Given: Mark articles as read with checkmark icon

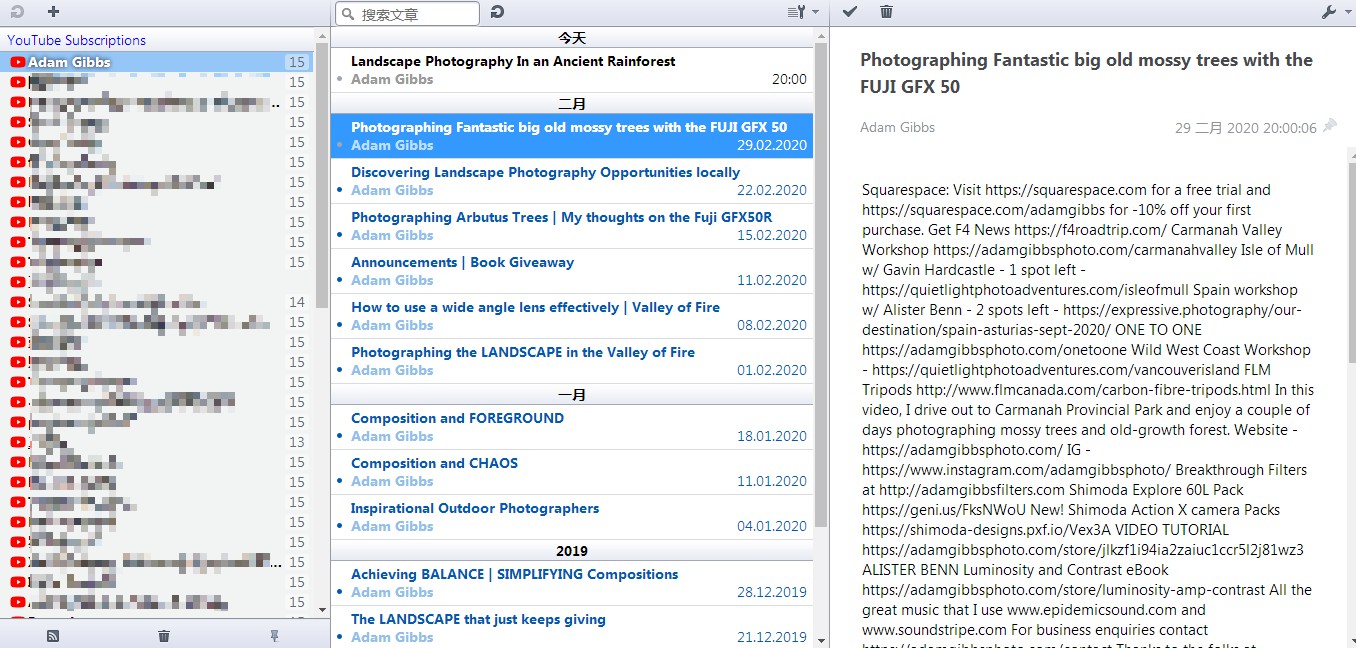Looking at the screenshot, I should coord(850,12).
